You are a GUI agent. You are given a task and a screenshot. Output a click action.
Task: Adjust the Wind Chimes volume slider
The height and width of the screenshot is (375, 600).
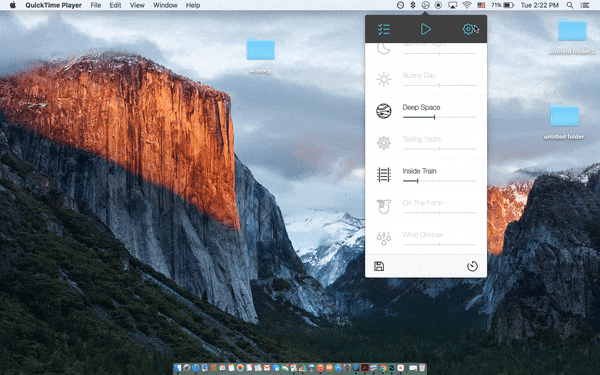click(439, 244)
